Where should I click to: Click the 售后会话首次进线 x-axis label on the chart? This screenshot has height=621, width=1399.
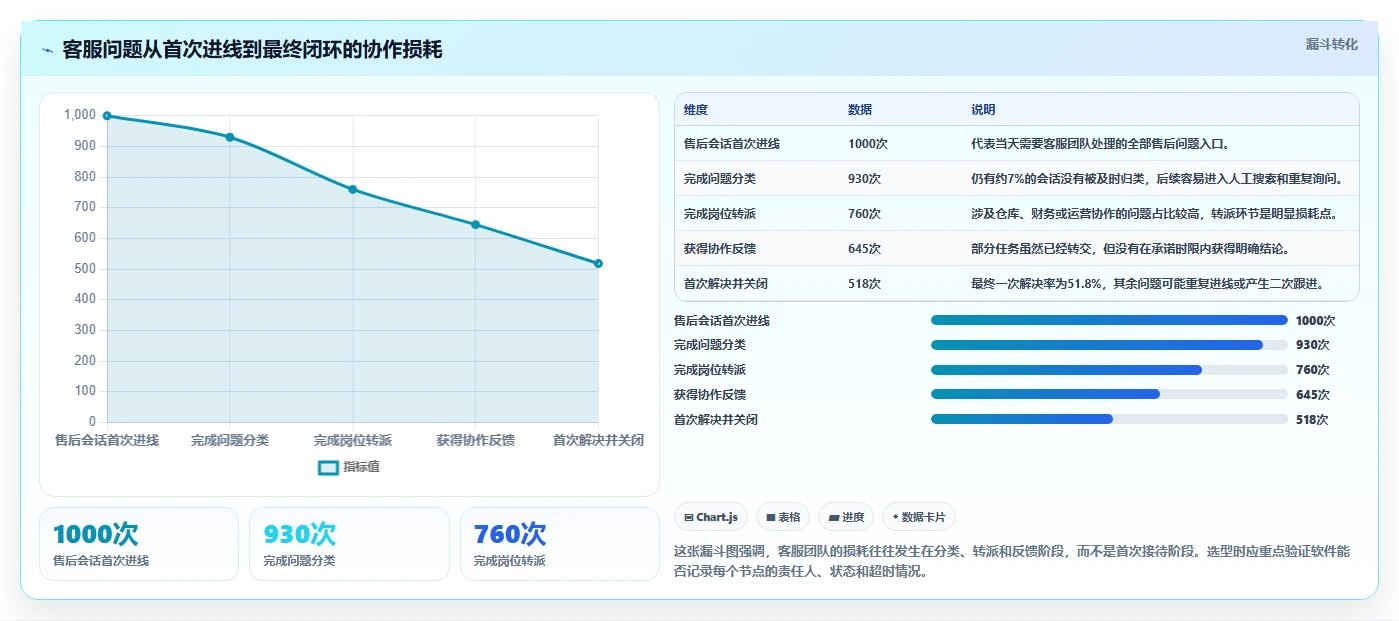click(x=107, y=440)
